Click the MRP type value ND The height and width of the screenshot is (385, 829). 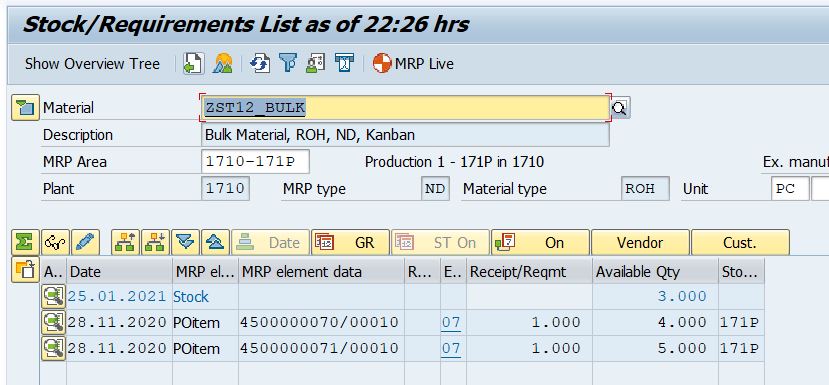(435, 189)
